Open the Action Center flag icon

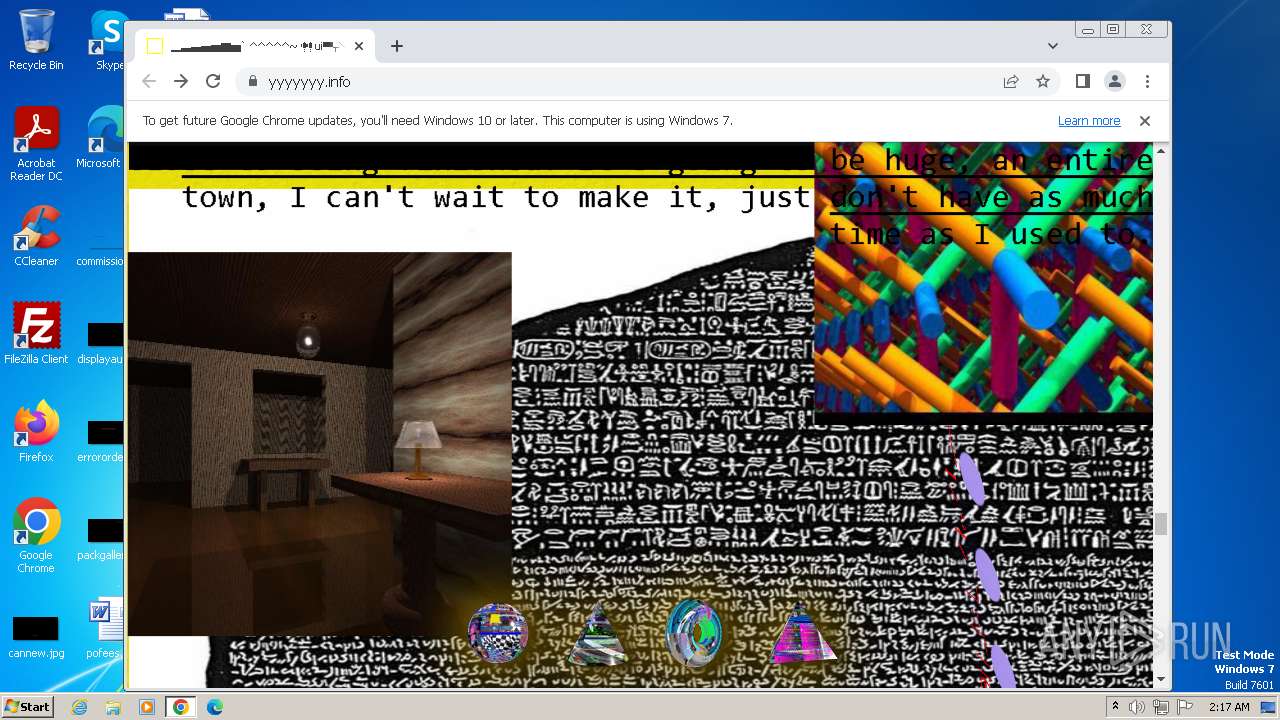pos(1185,707)
